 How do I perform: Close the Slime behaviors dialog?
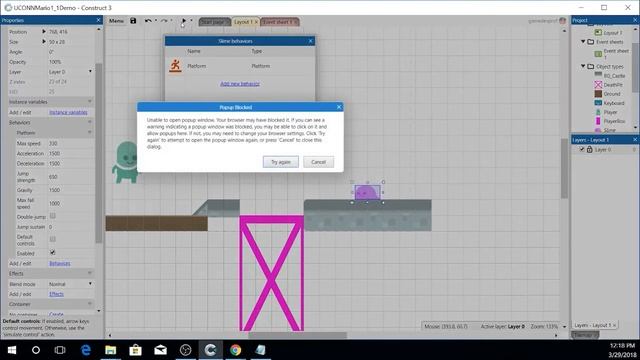pos(310,41)
